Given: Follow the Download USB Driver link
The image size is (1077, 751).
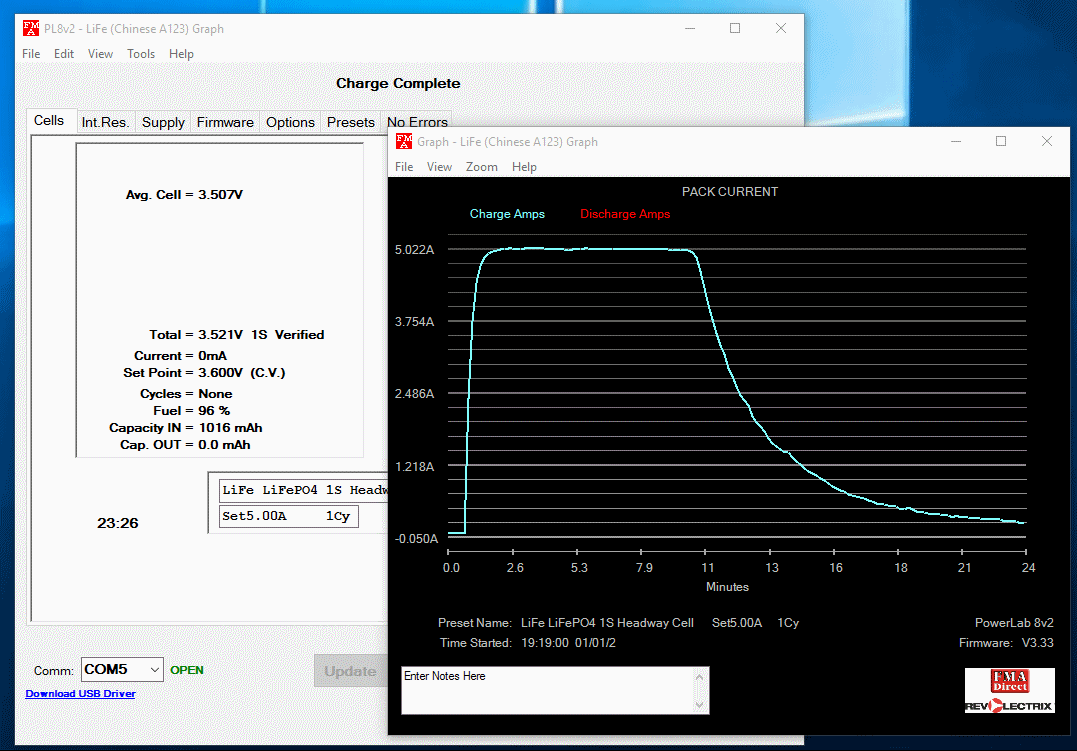Looking at the screenshot, I should tap(80, 694).
